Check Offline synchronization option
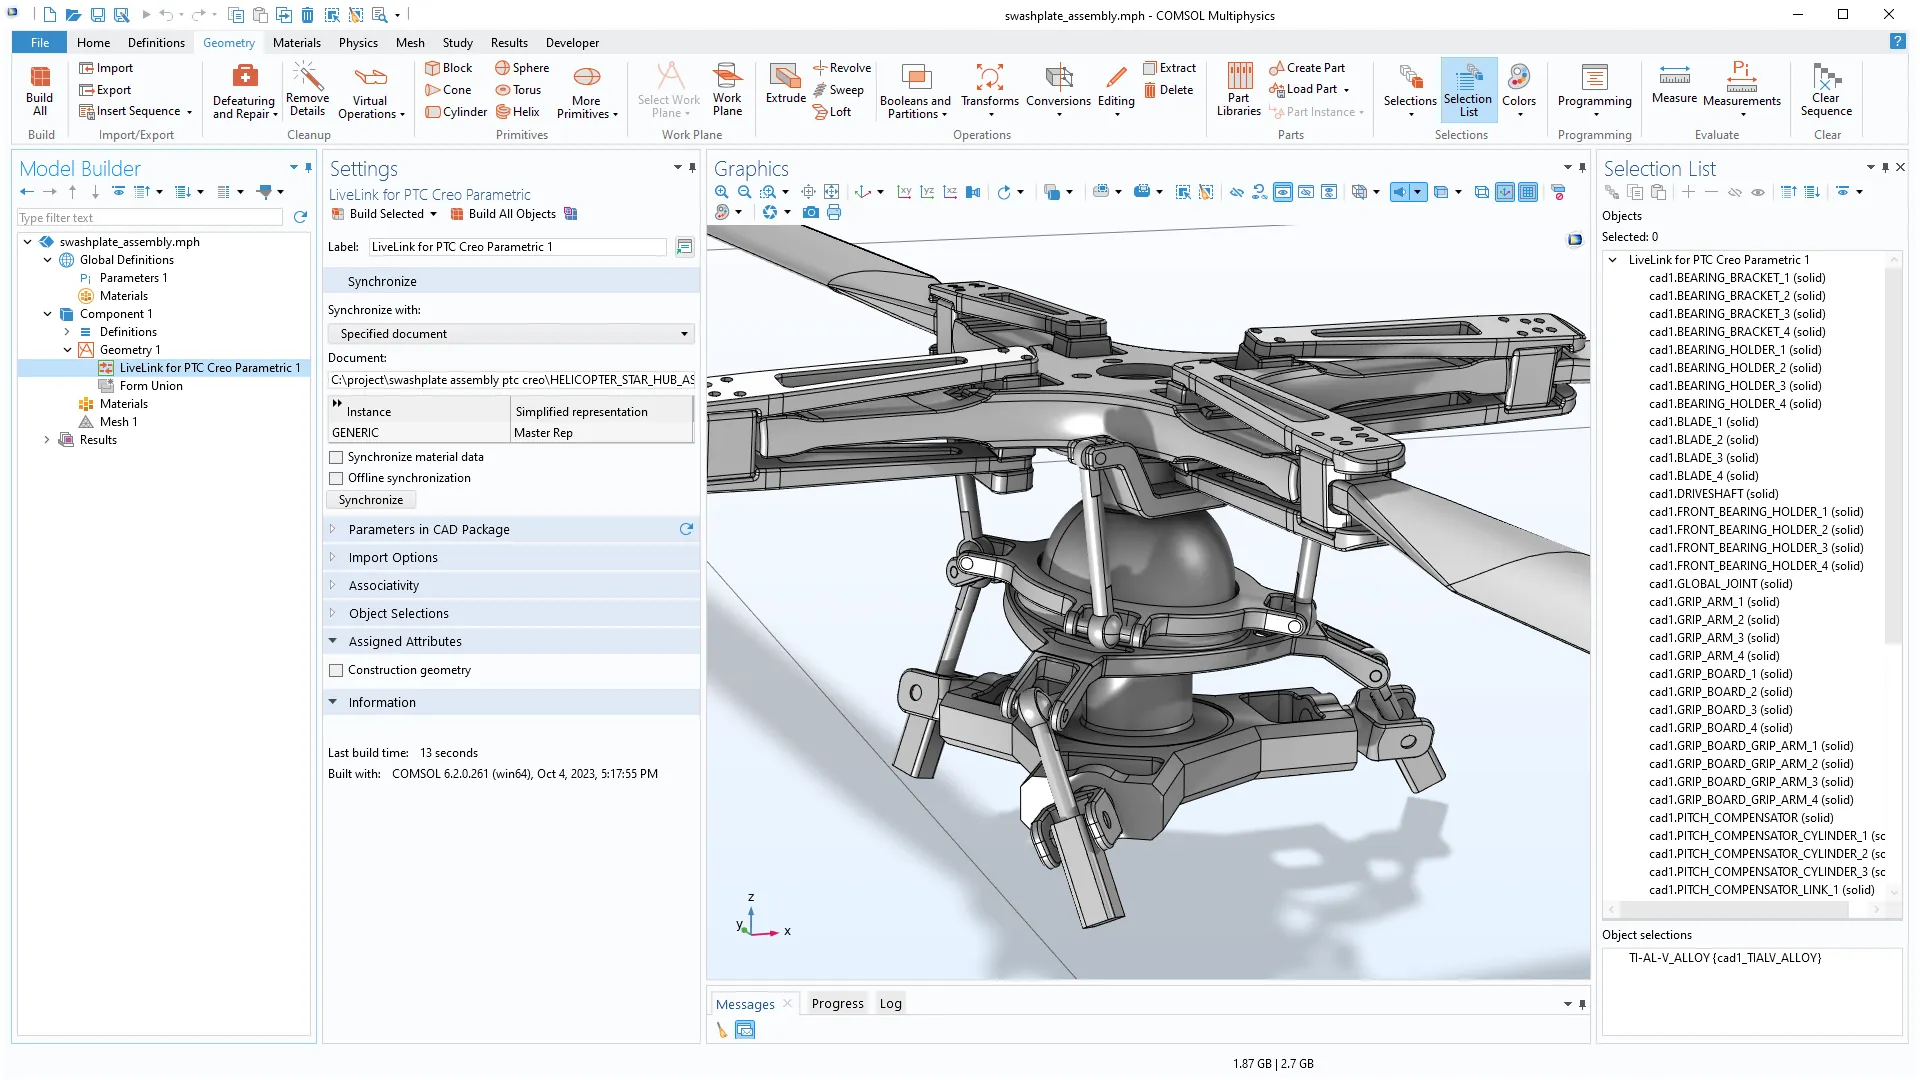 click(337, 478)
